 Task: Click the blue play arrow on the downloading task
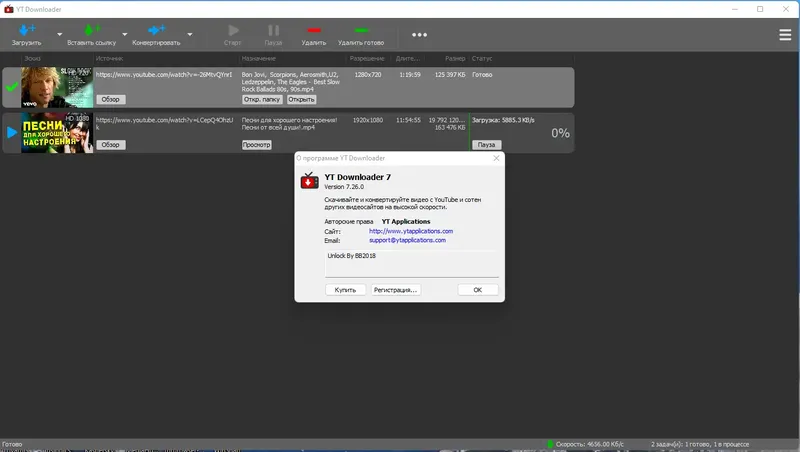(x=12, y=133)
